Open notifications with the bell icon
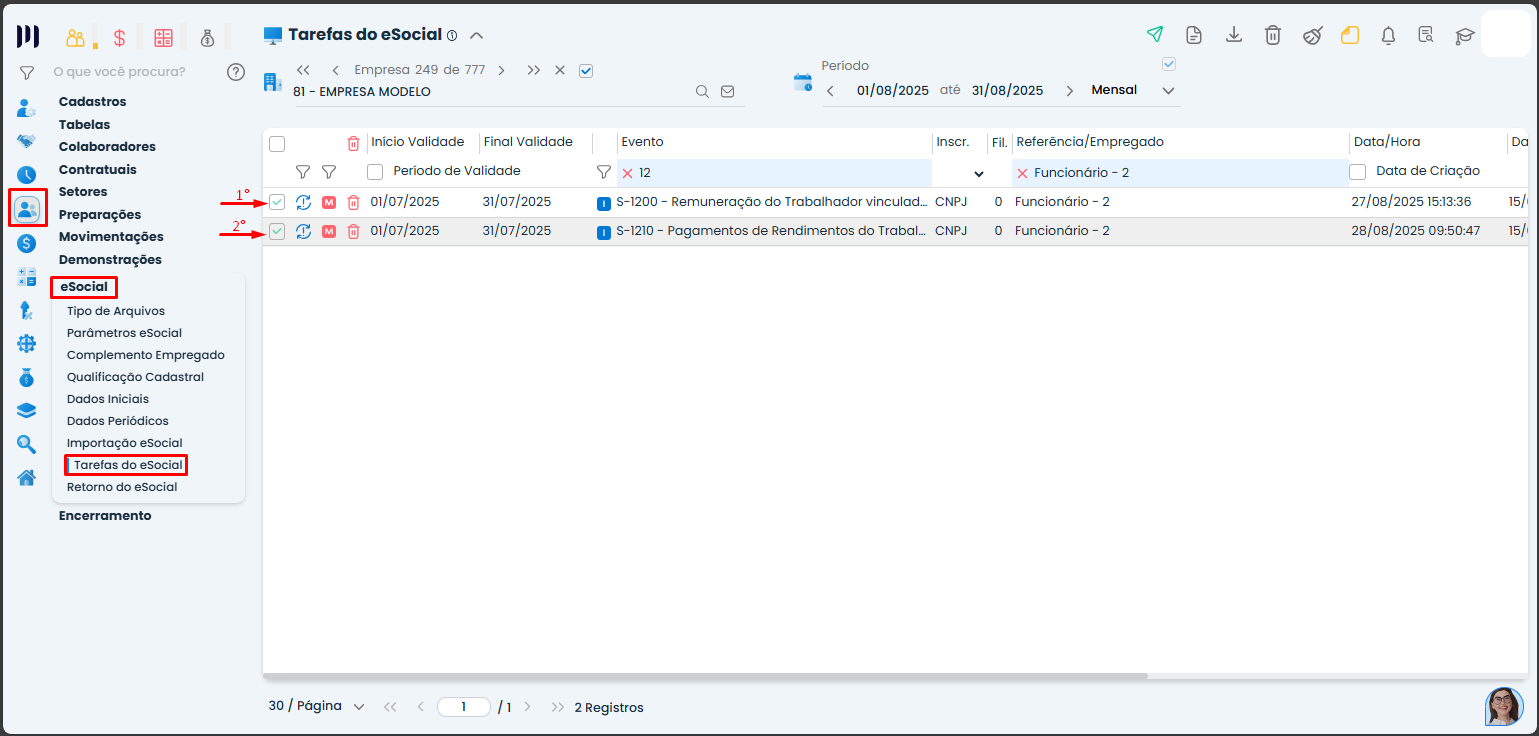Image resolution: width=1539 pixels, height=736 pixels. (1388, 35)
